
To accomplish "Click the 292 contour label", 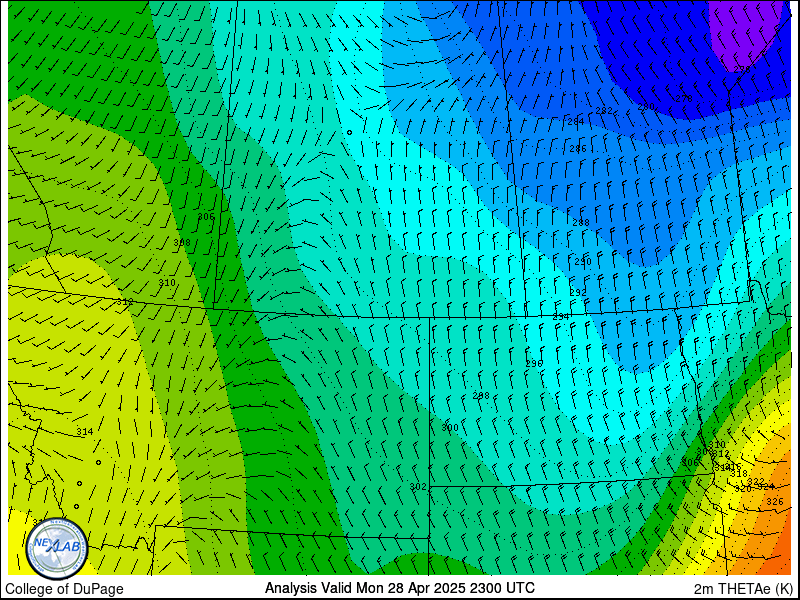I will [578, 293].
